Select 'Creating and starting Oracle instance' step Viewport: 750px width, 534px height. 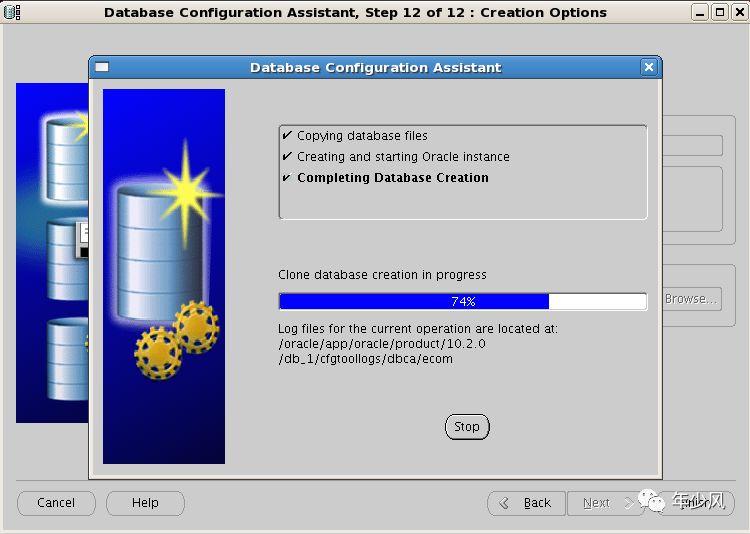point(403,157)
